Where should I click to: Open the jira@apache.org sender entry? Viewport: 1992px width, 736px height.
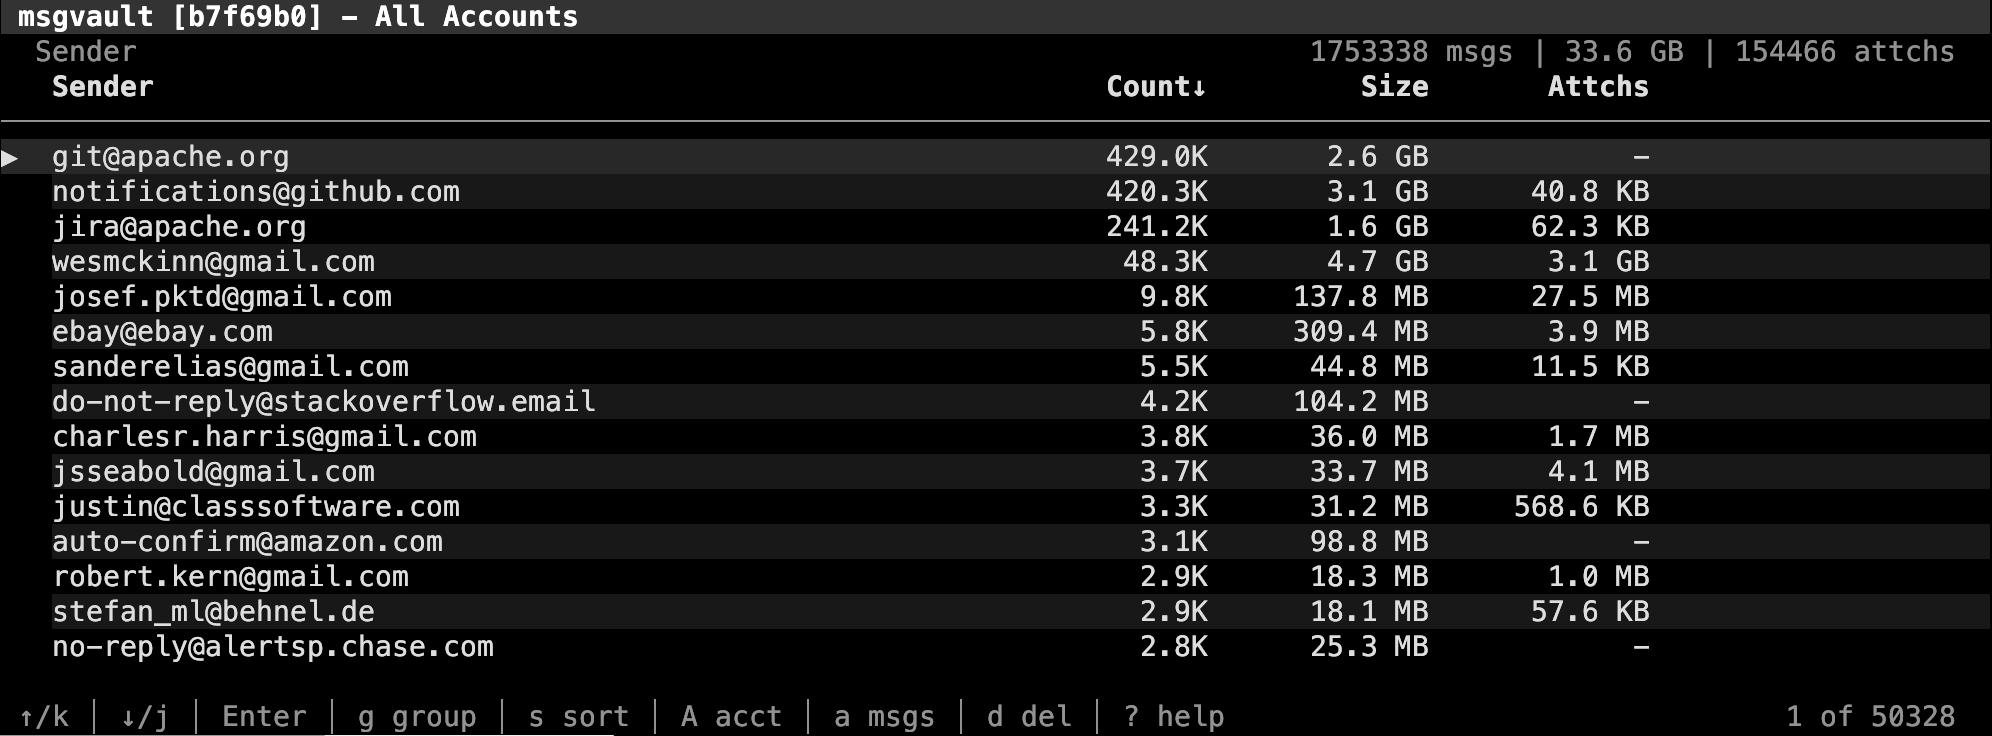pos(179,227)
